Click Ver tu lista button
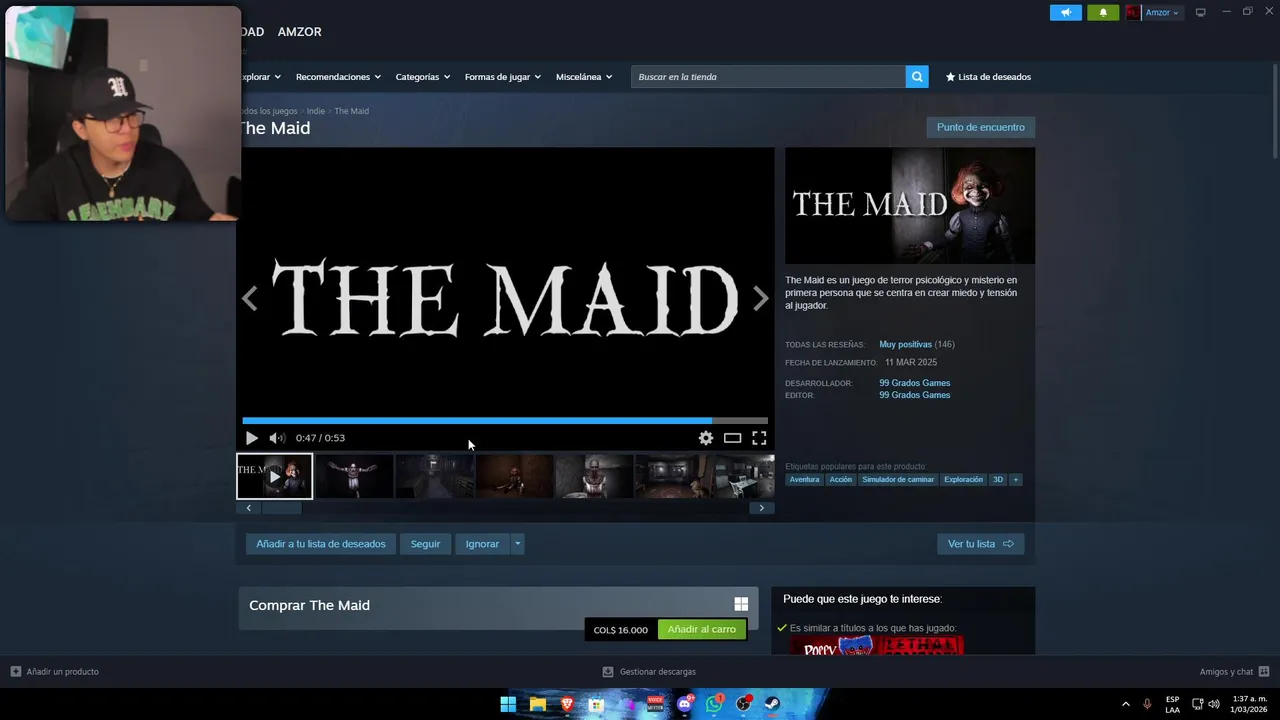This screenshot has height=720, width=1280. [980, 544]
